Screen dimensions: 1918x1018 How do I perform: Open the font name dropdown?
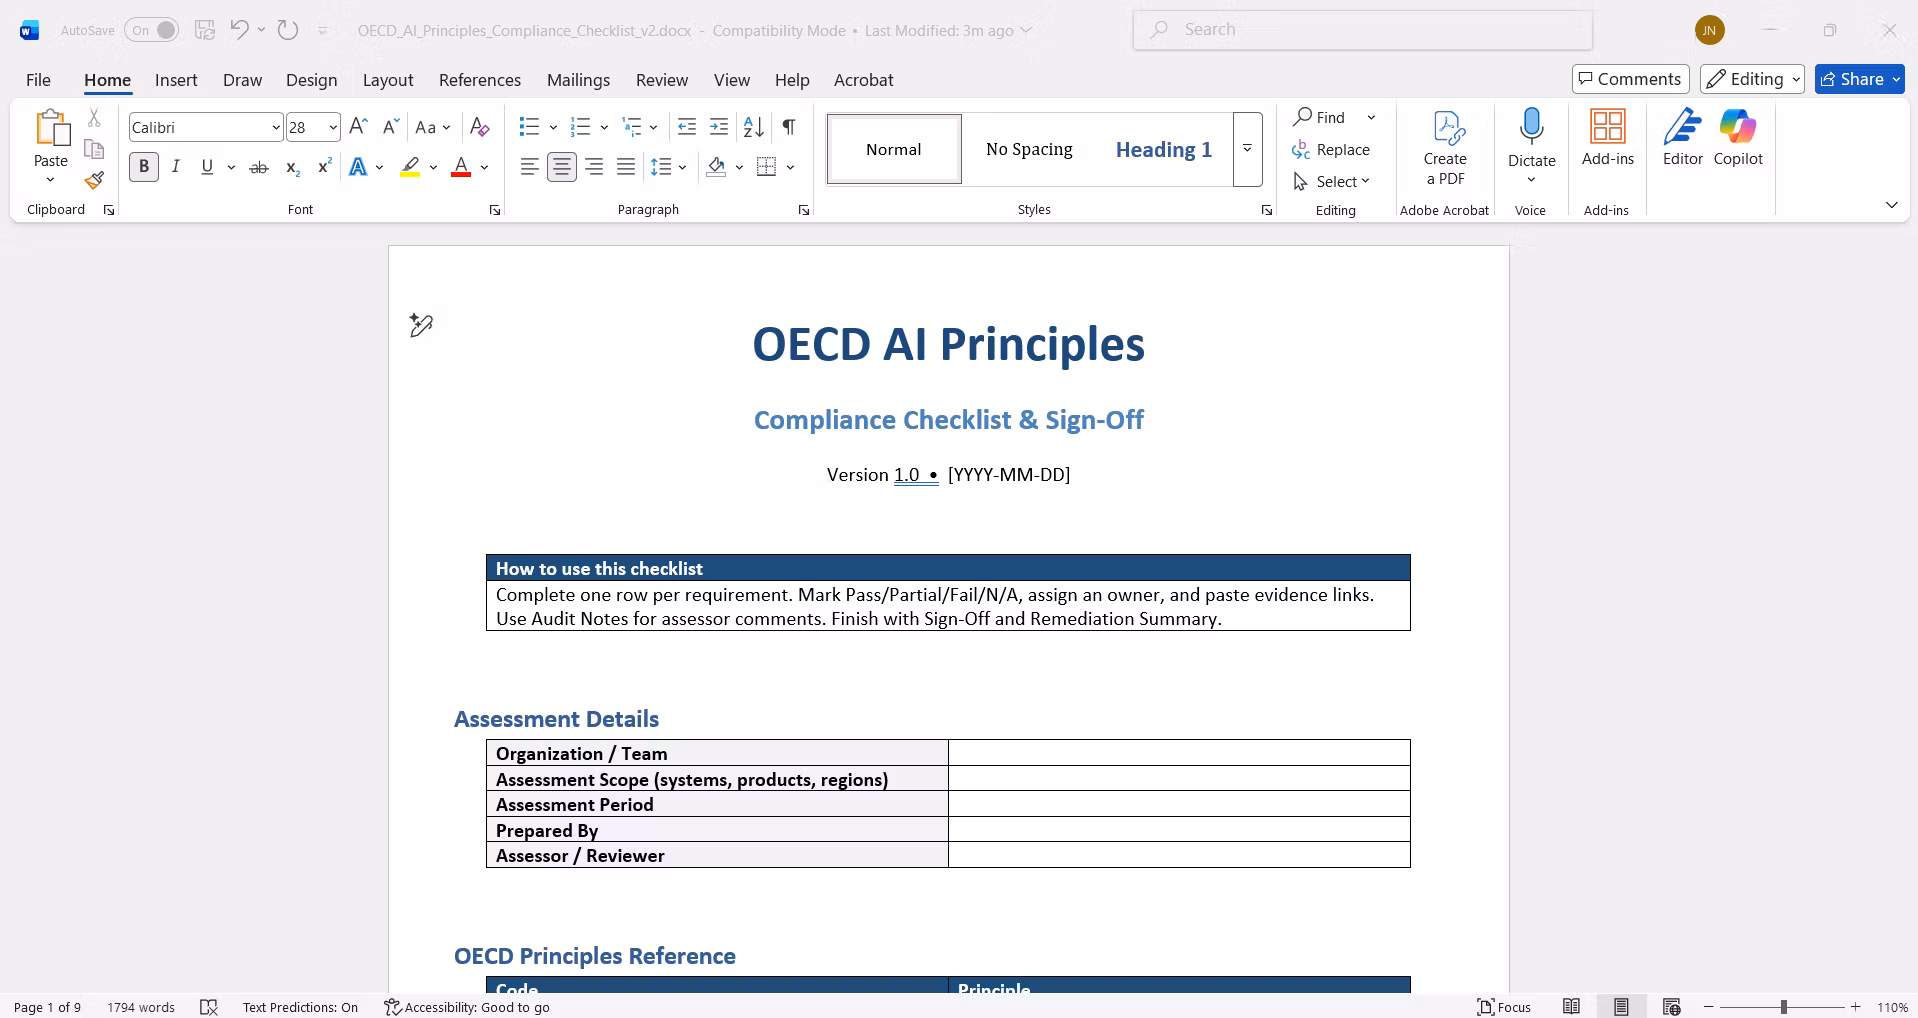tap(276, 127)
